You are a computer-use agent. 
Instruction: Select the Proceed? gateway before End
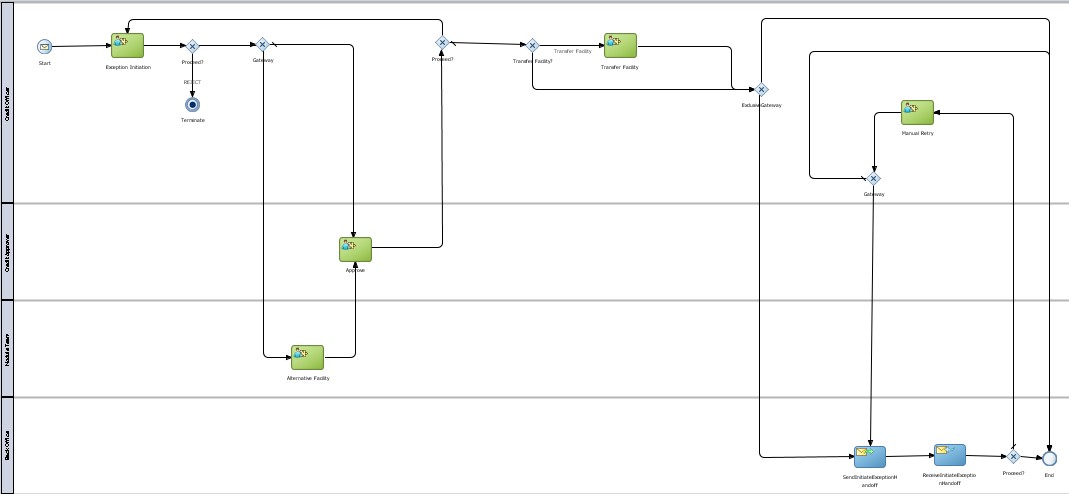pos(1013,457)
